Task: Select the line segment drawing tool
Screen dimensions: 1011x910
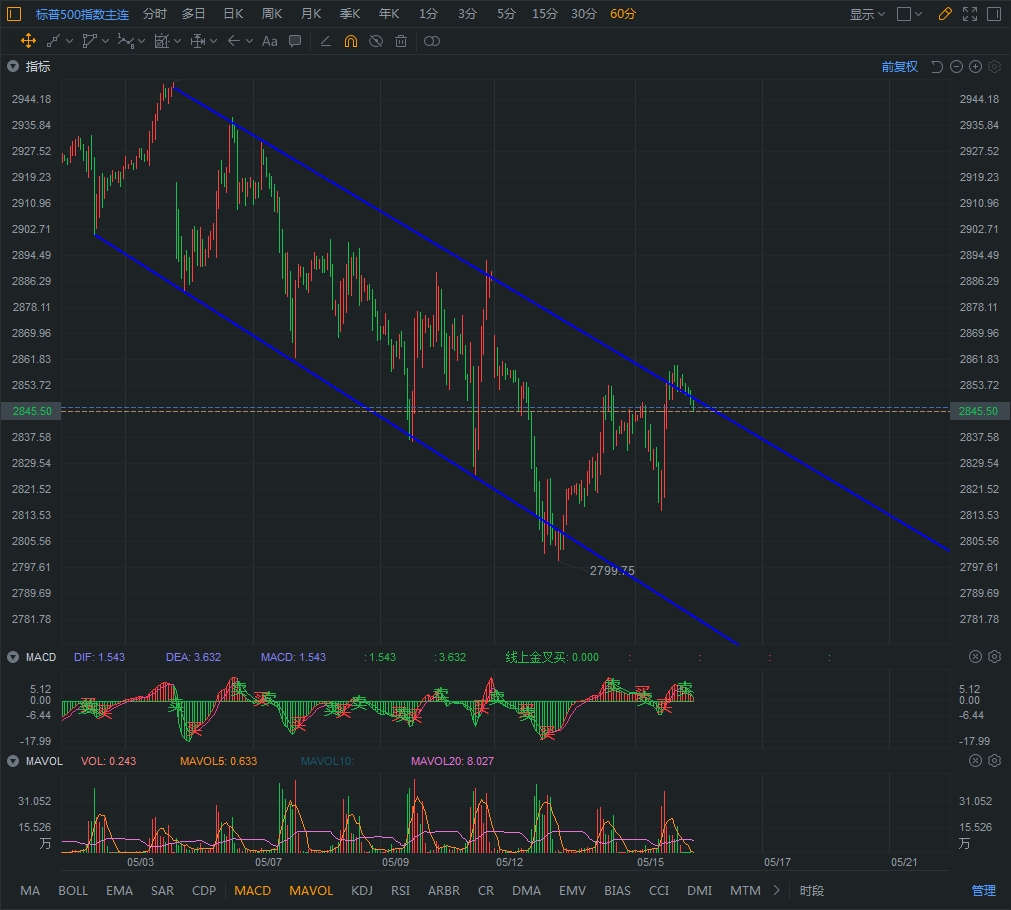Action: pos(54,41)
